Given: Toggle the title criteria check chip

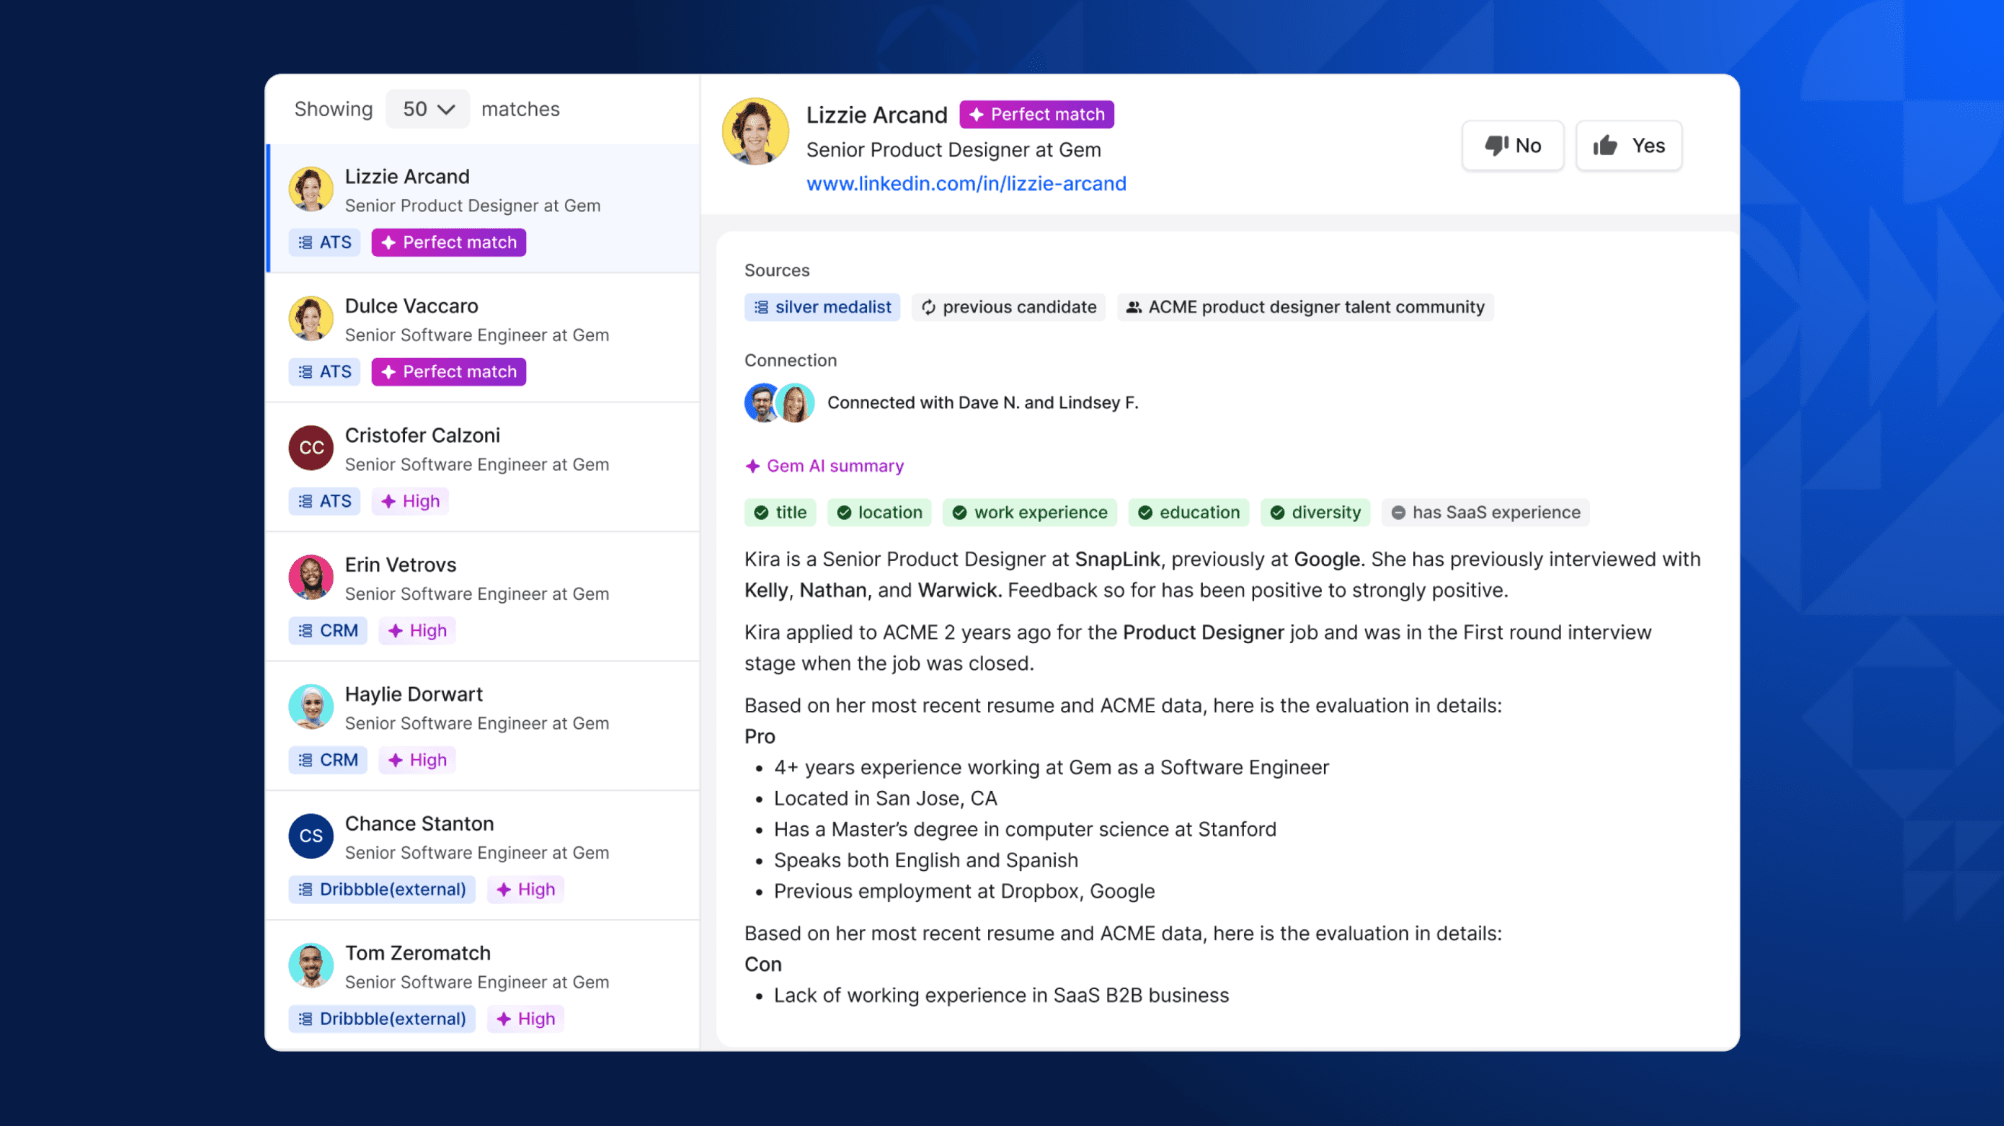Looking at the screenshot, I should pos(780,513).
